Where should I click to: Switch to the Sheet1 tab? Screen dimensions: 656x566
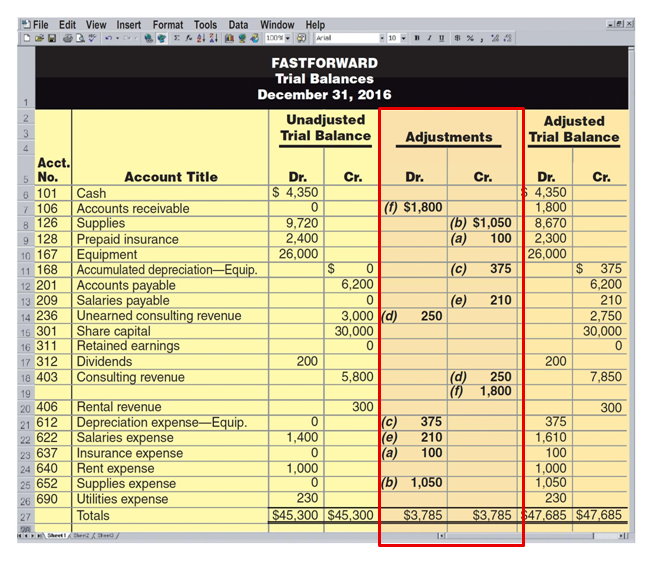(x=56, y=535)
